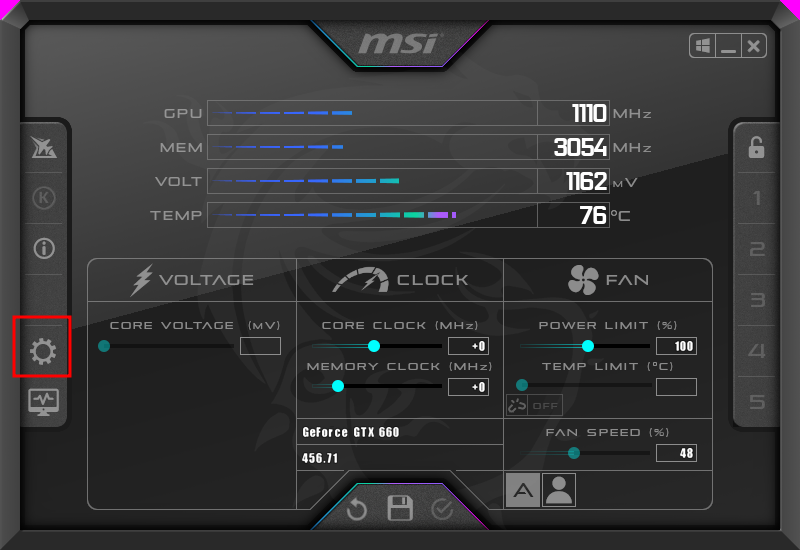Click the Windows startup icon
This screenshot has width=800, height=550.
pyautogui.click(x=703, y=46)
